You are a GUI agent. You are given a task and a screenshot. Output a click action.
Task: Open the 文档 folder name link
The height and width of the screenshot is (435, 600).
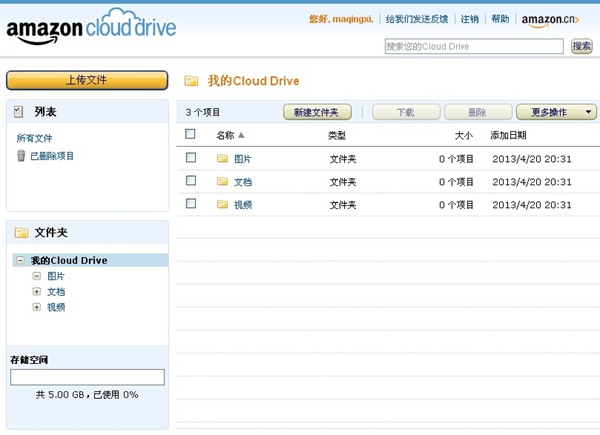point(243,182)
